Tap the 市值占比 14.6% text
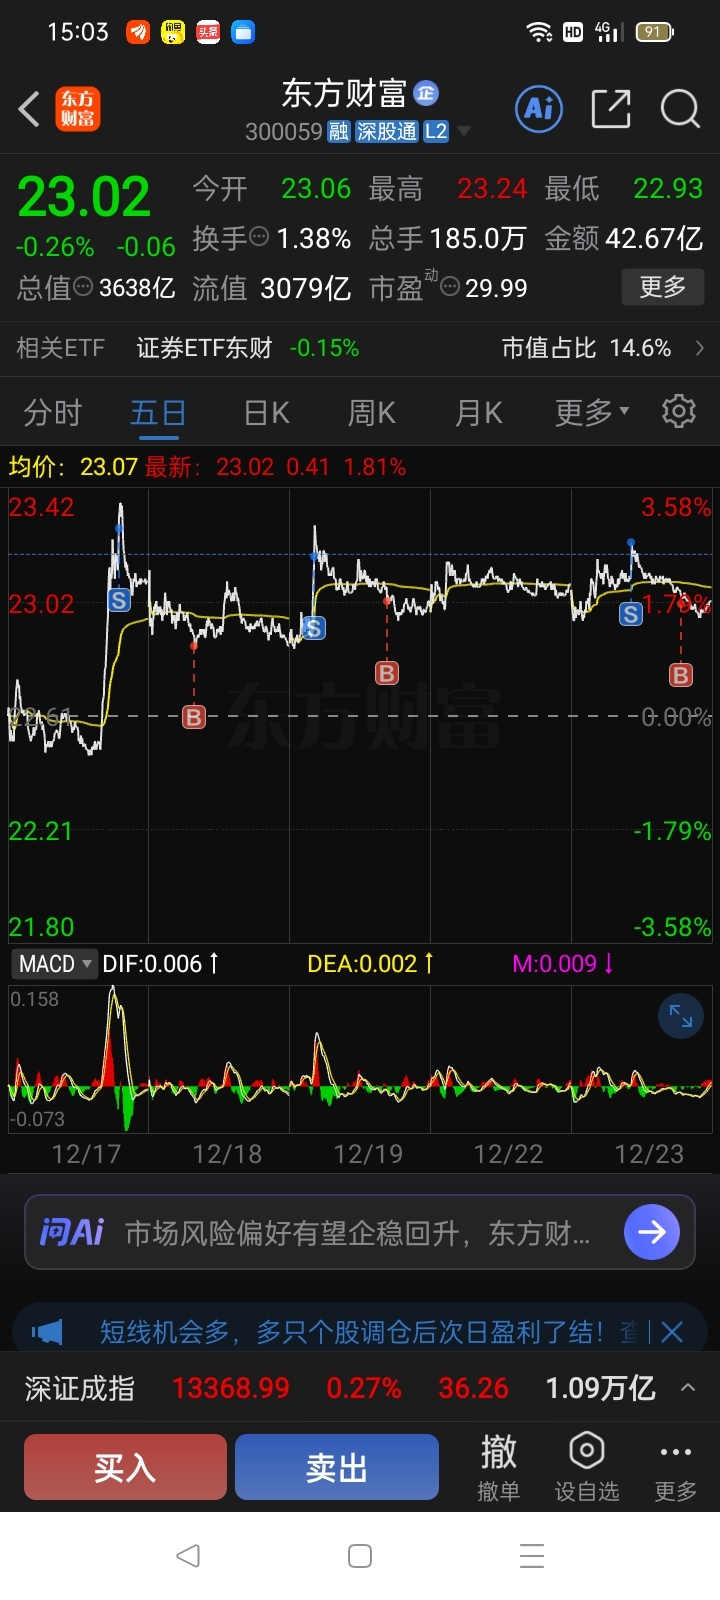The height and width of the screenshot is (1600, 720). coord(586,348)
